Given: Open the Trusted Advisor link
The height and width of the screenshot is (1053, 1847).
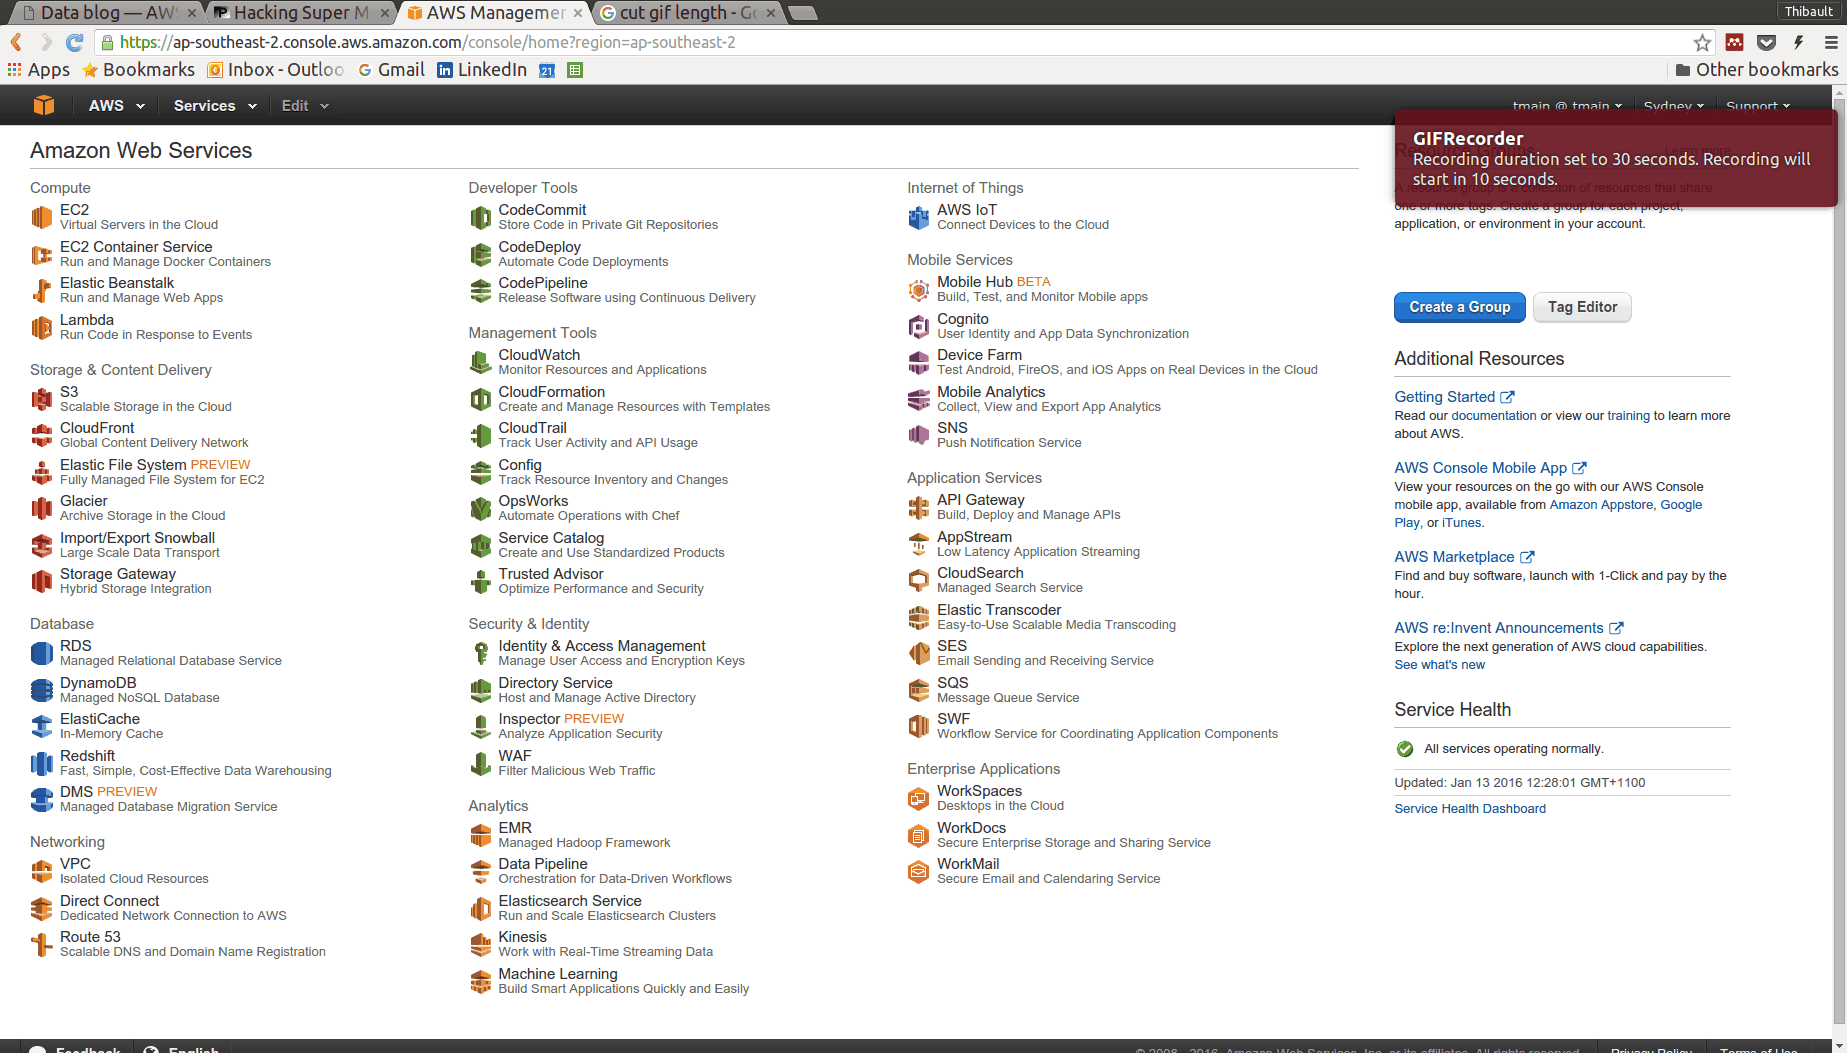Looking at the screenshot, I should tap(551, 574).
